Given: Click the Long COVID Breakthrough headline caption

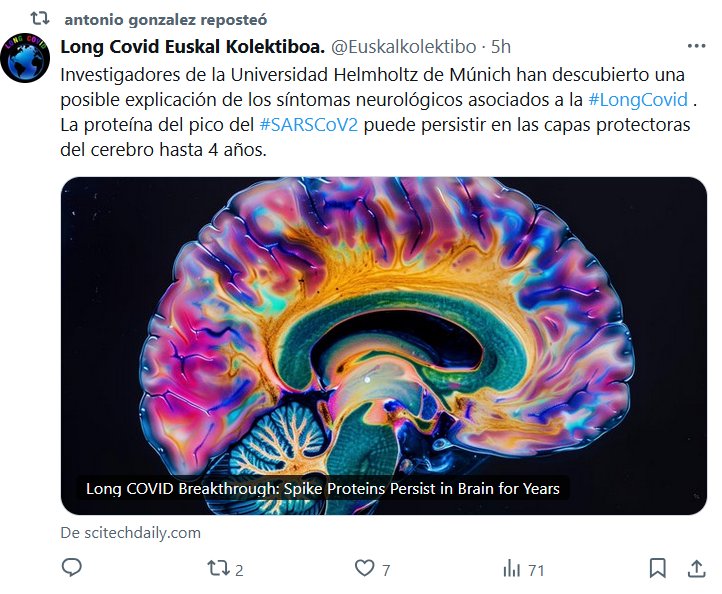Looking at the screenshot, I should (x=323, y=488).
